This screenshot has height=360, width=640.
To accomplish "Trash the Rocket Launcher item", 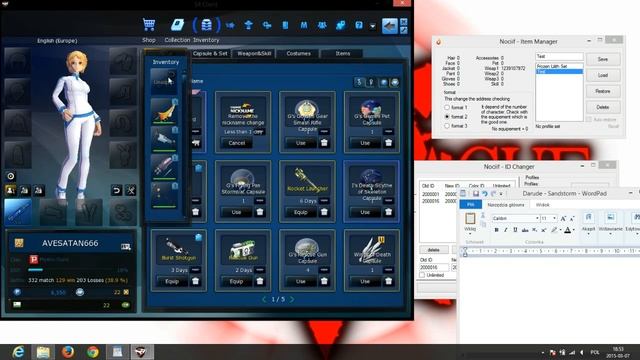I will 324,212.
